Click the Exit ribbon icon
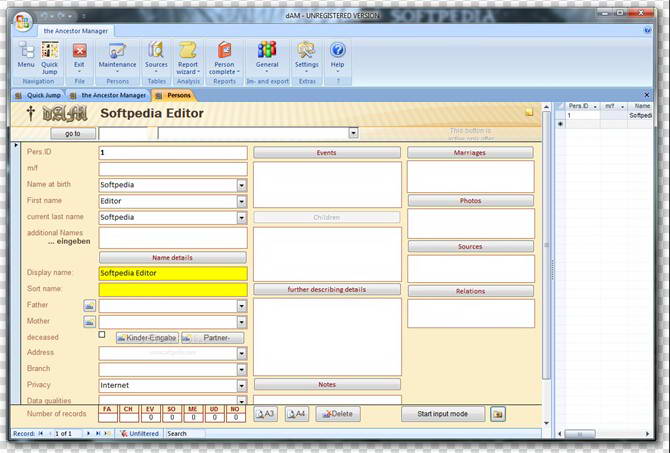Image resolution: width=670 pixels, height=453 pixels. click(x=79, y=56)
